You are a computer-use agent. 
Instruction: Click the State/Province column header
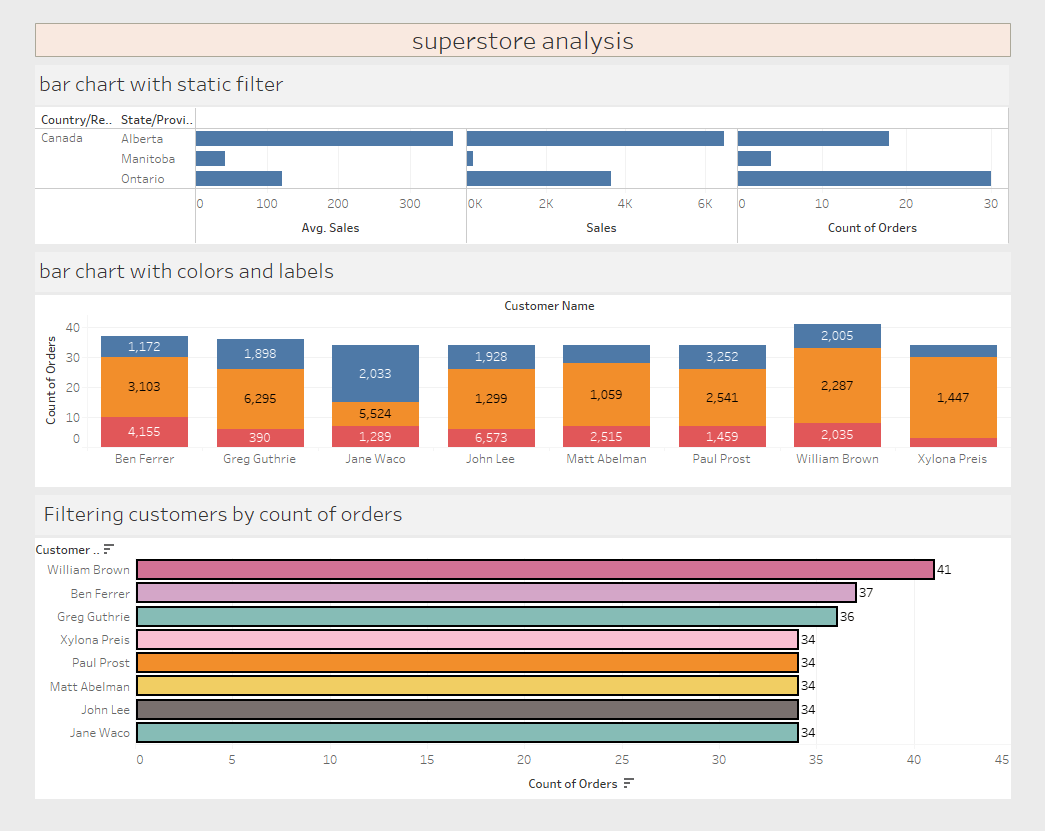(x=157, y=119)
